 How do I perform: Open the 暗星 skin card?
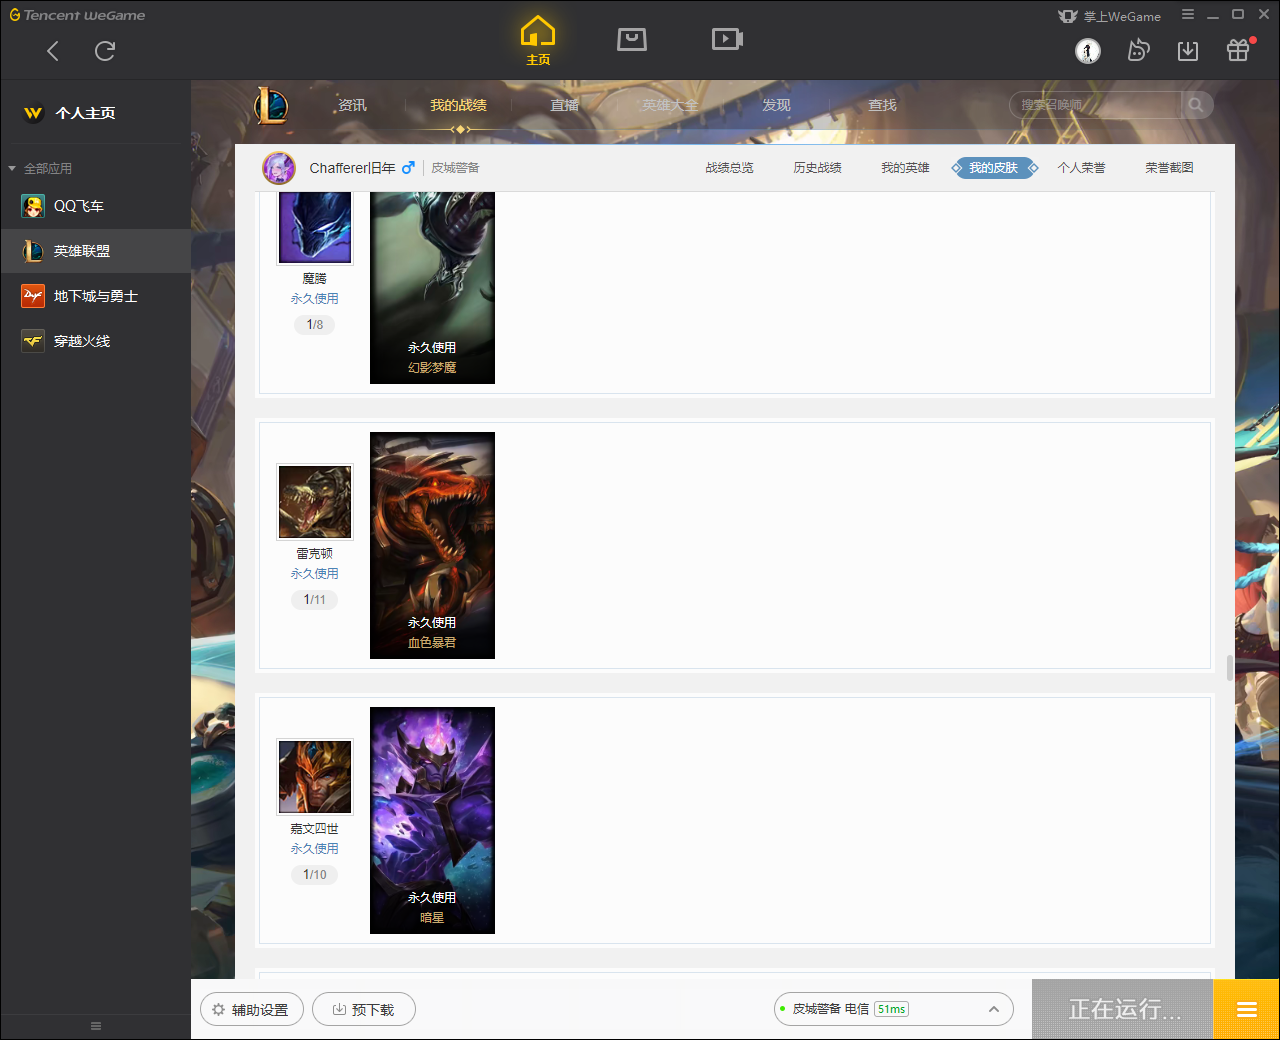[x=432, y=820]
